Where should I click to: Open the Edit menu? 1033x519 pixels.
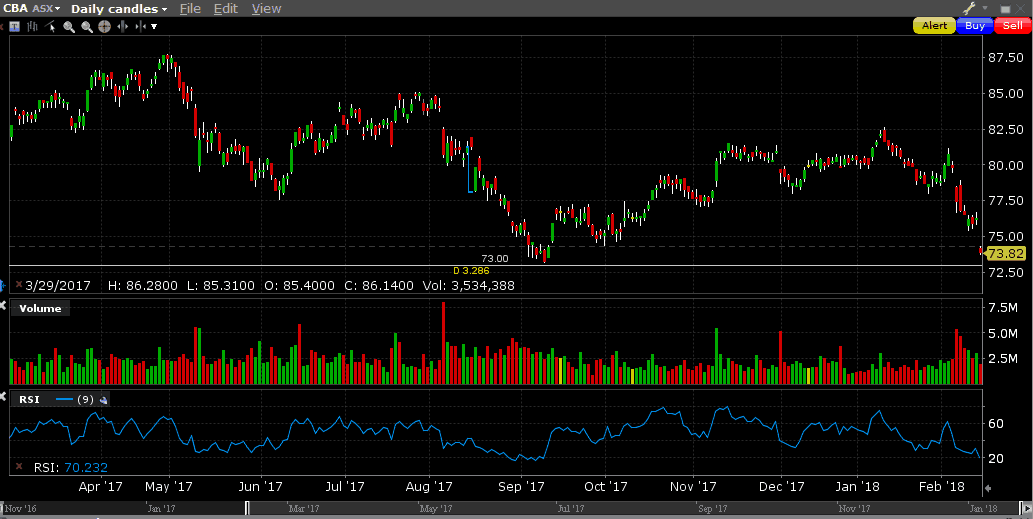(226, 9)
